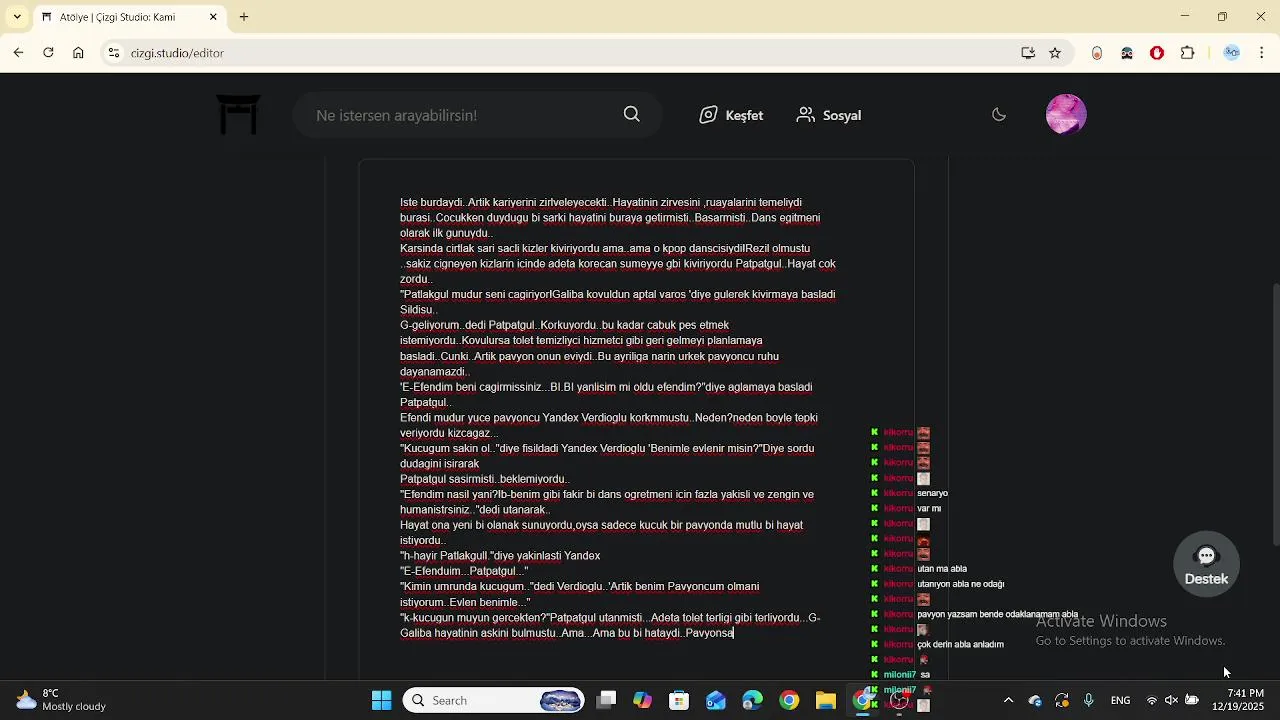Reload the page

pos(48,53)
